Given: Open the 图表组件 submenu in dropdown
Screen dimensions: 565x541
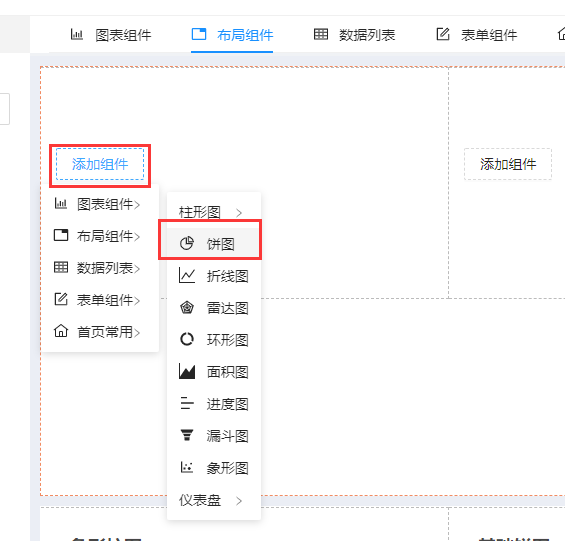Looking at the screenshot, I should tap(97, 204).
